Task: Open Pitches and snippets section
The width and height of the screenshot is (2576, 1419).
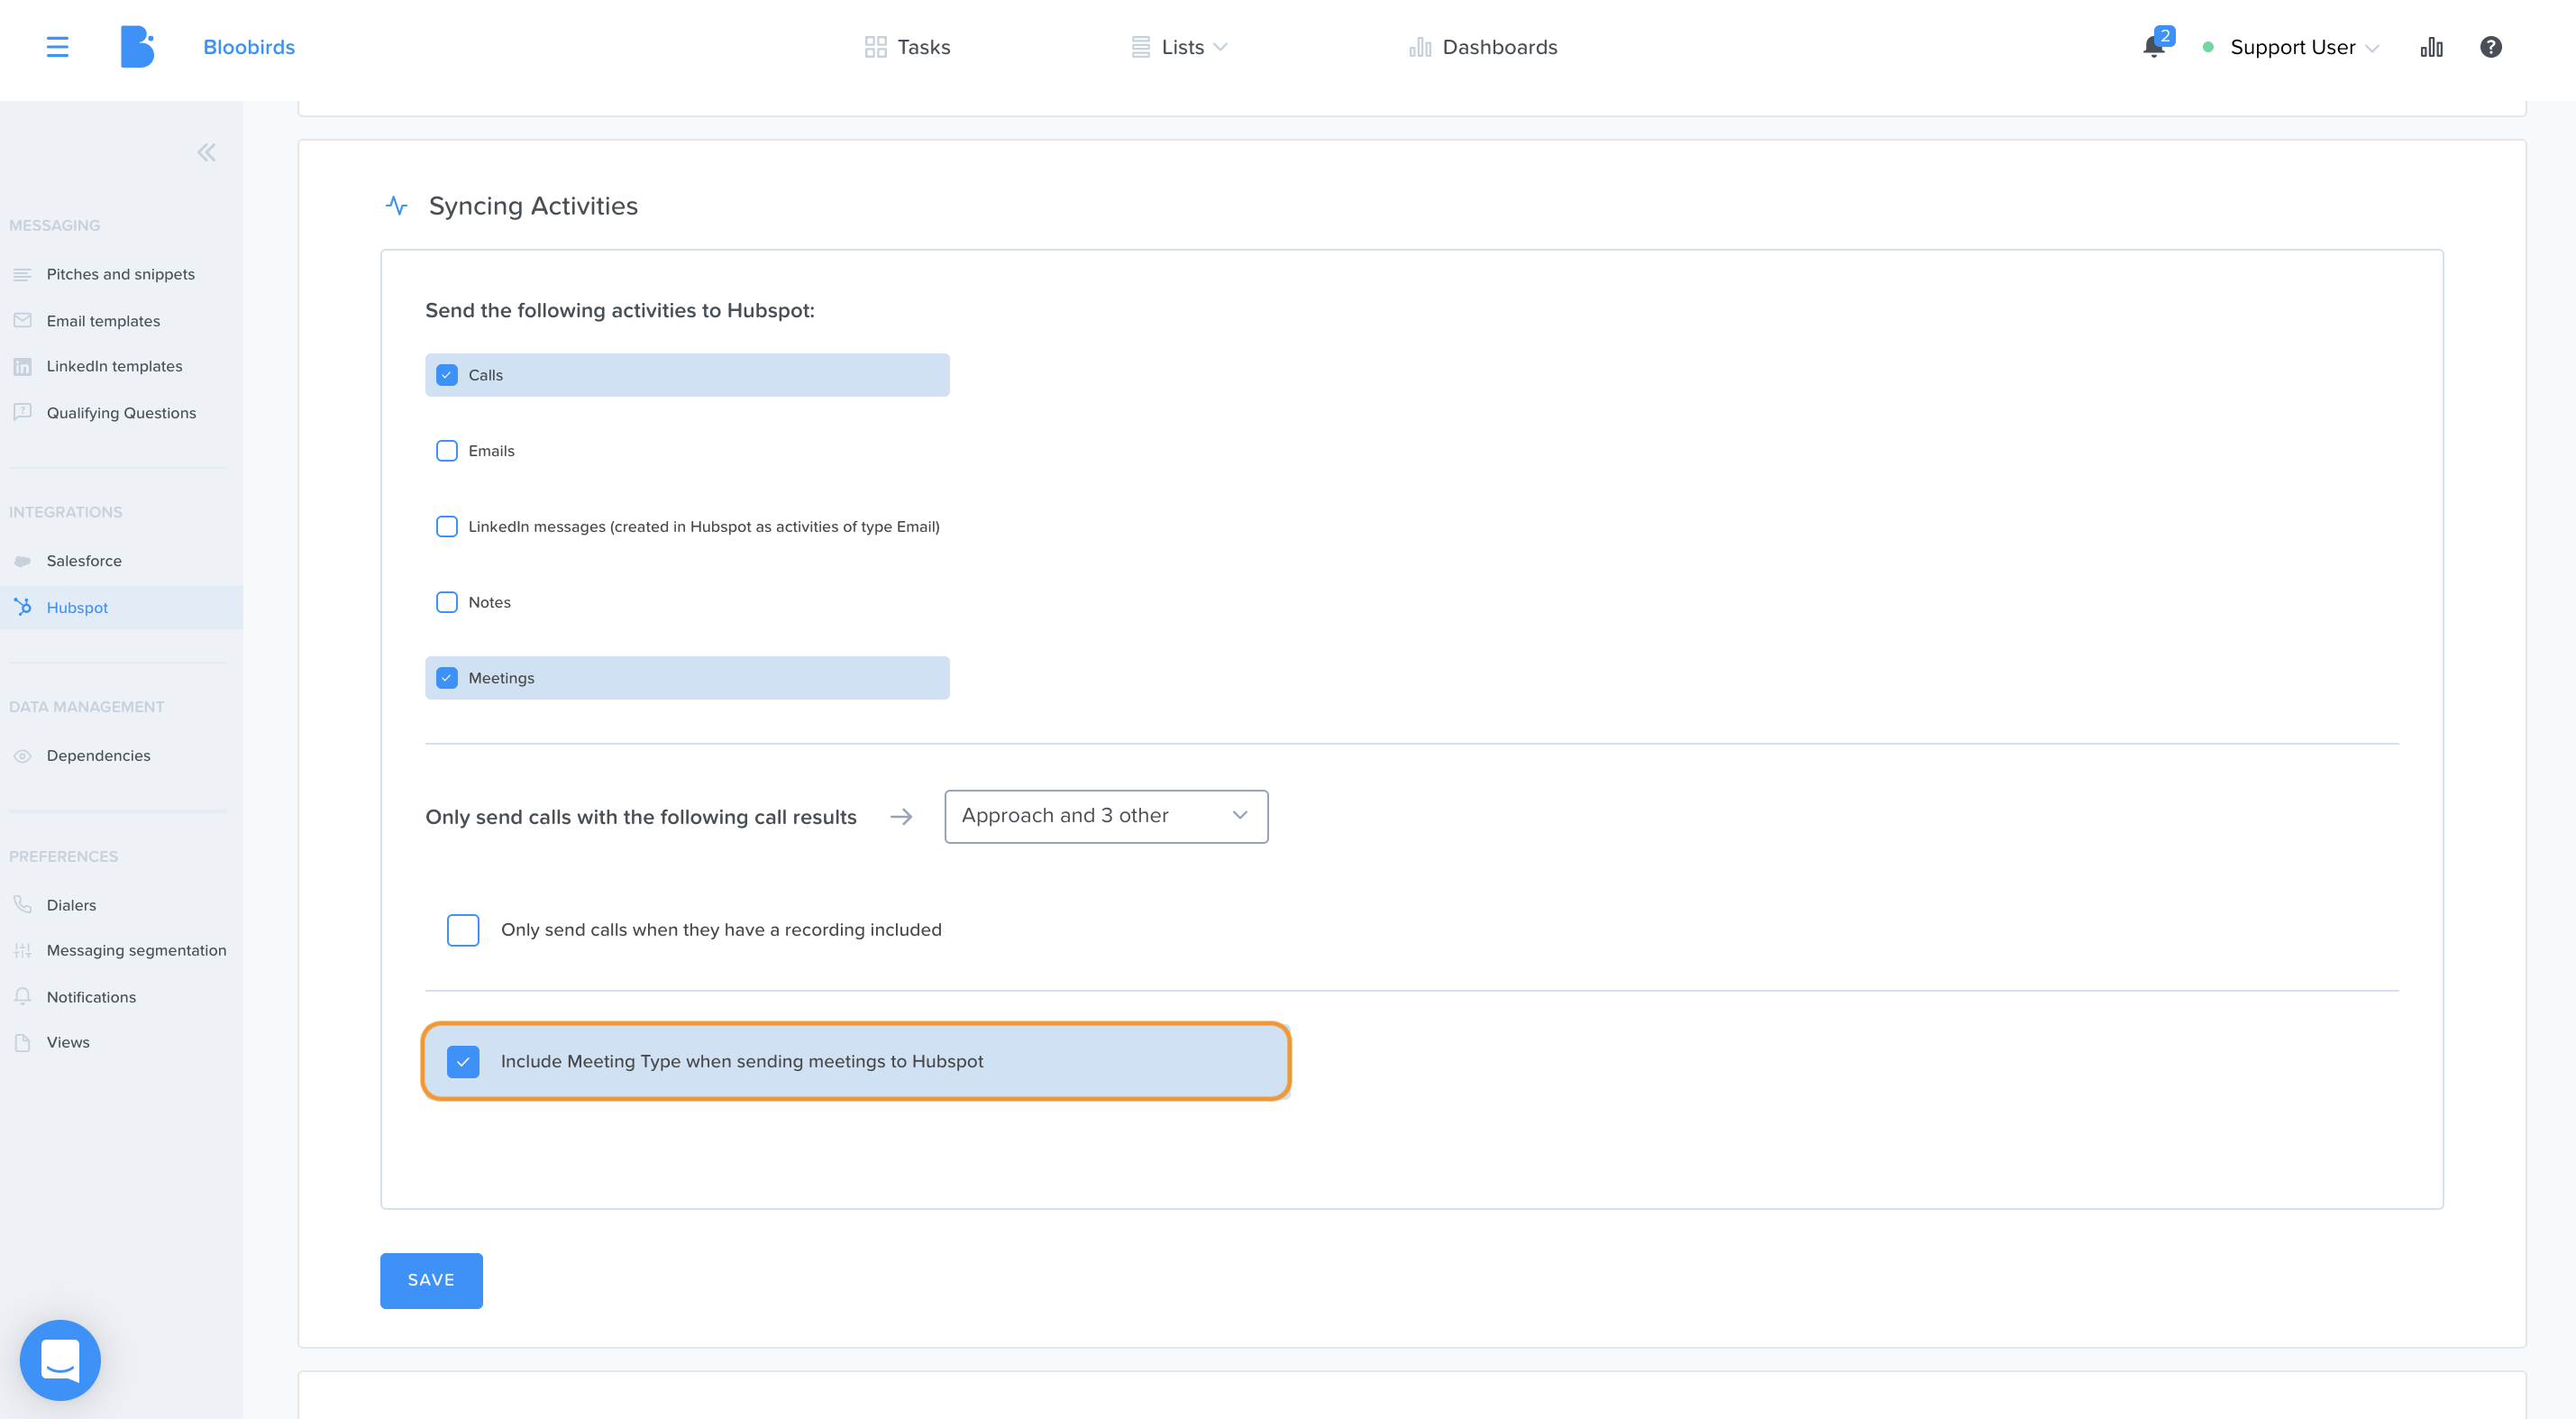Action: 121,274
